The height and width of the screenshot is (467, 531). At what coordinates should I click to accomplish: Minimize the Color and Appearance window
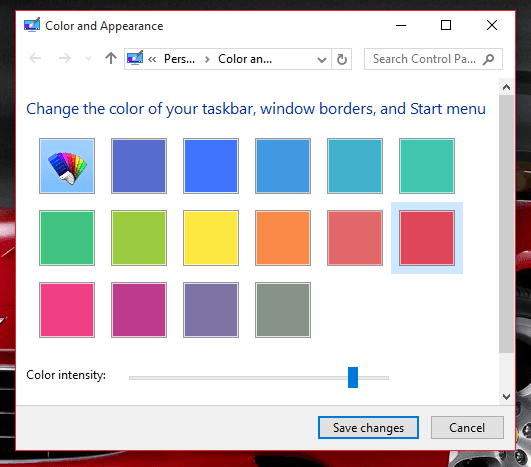pos(401,25)
